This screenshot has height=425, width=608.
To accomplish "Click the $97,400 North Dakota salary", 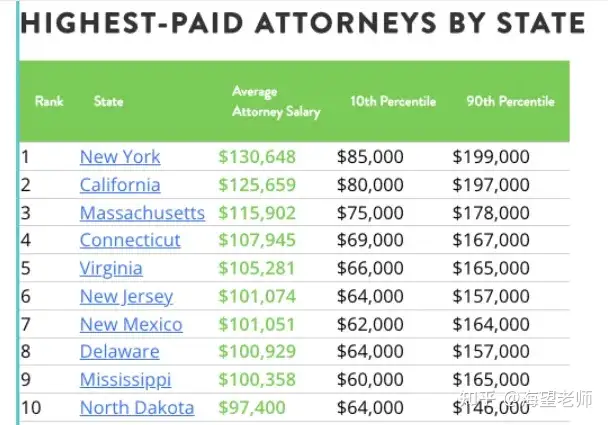I will click(252, 408).
